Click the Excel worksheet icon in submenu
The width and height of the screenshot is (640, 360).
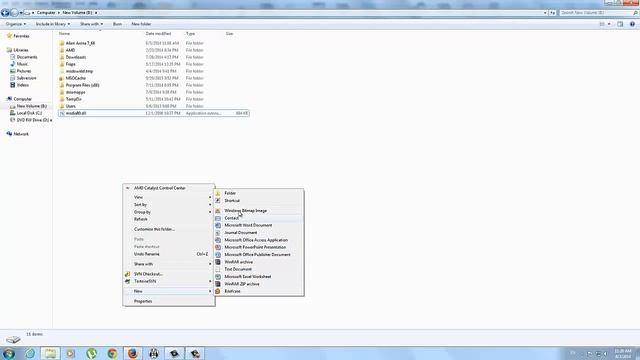pos(218,277)
